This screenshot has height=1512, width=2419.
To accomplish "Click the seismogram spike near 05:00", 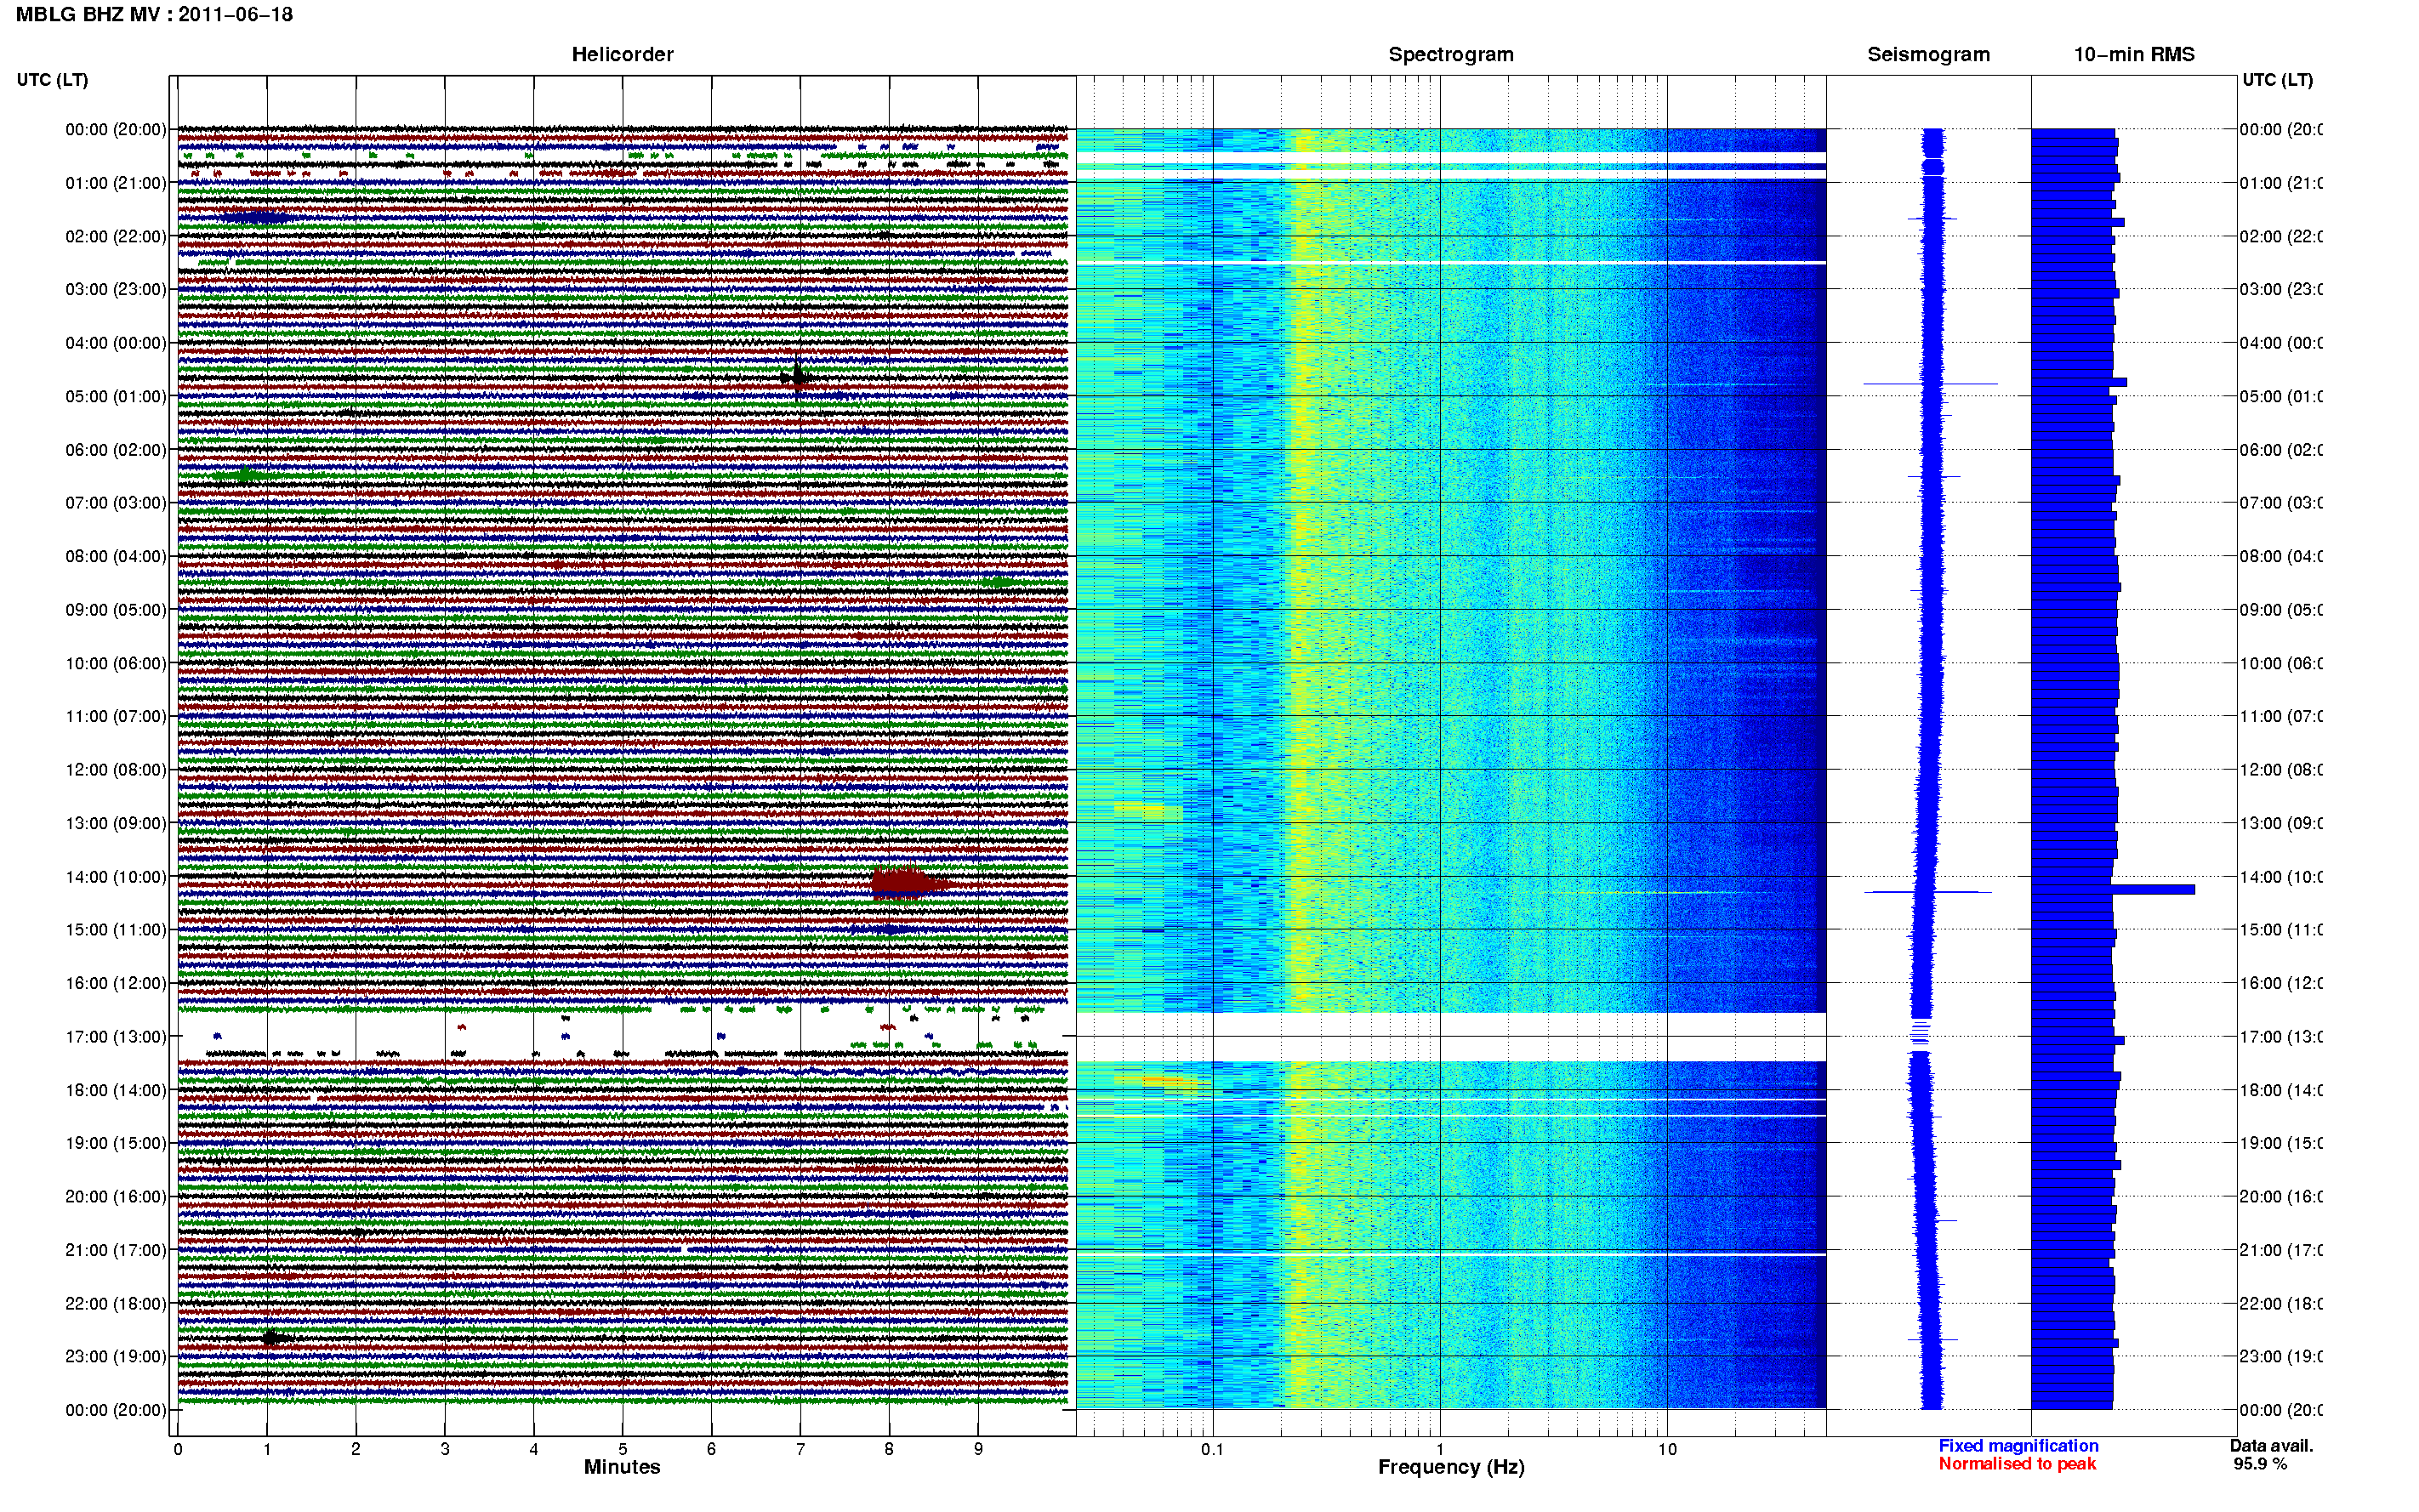I will (x=1930, y=383).
